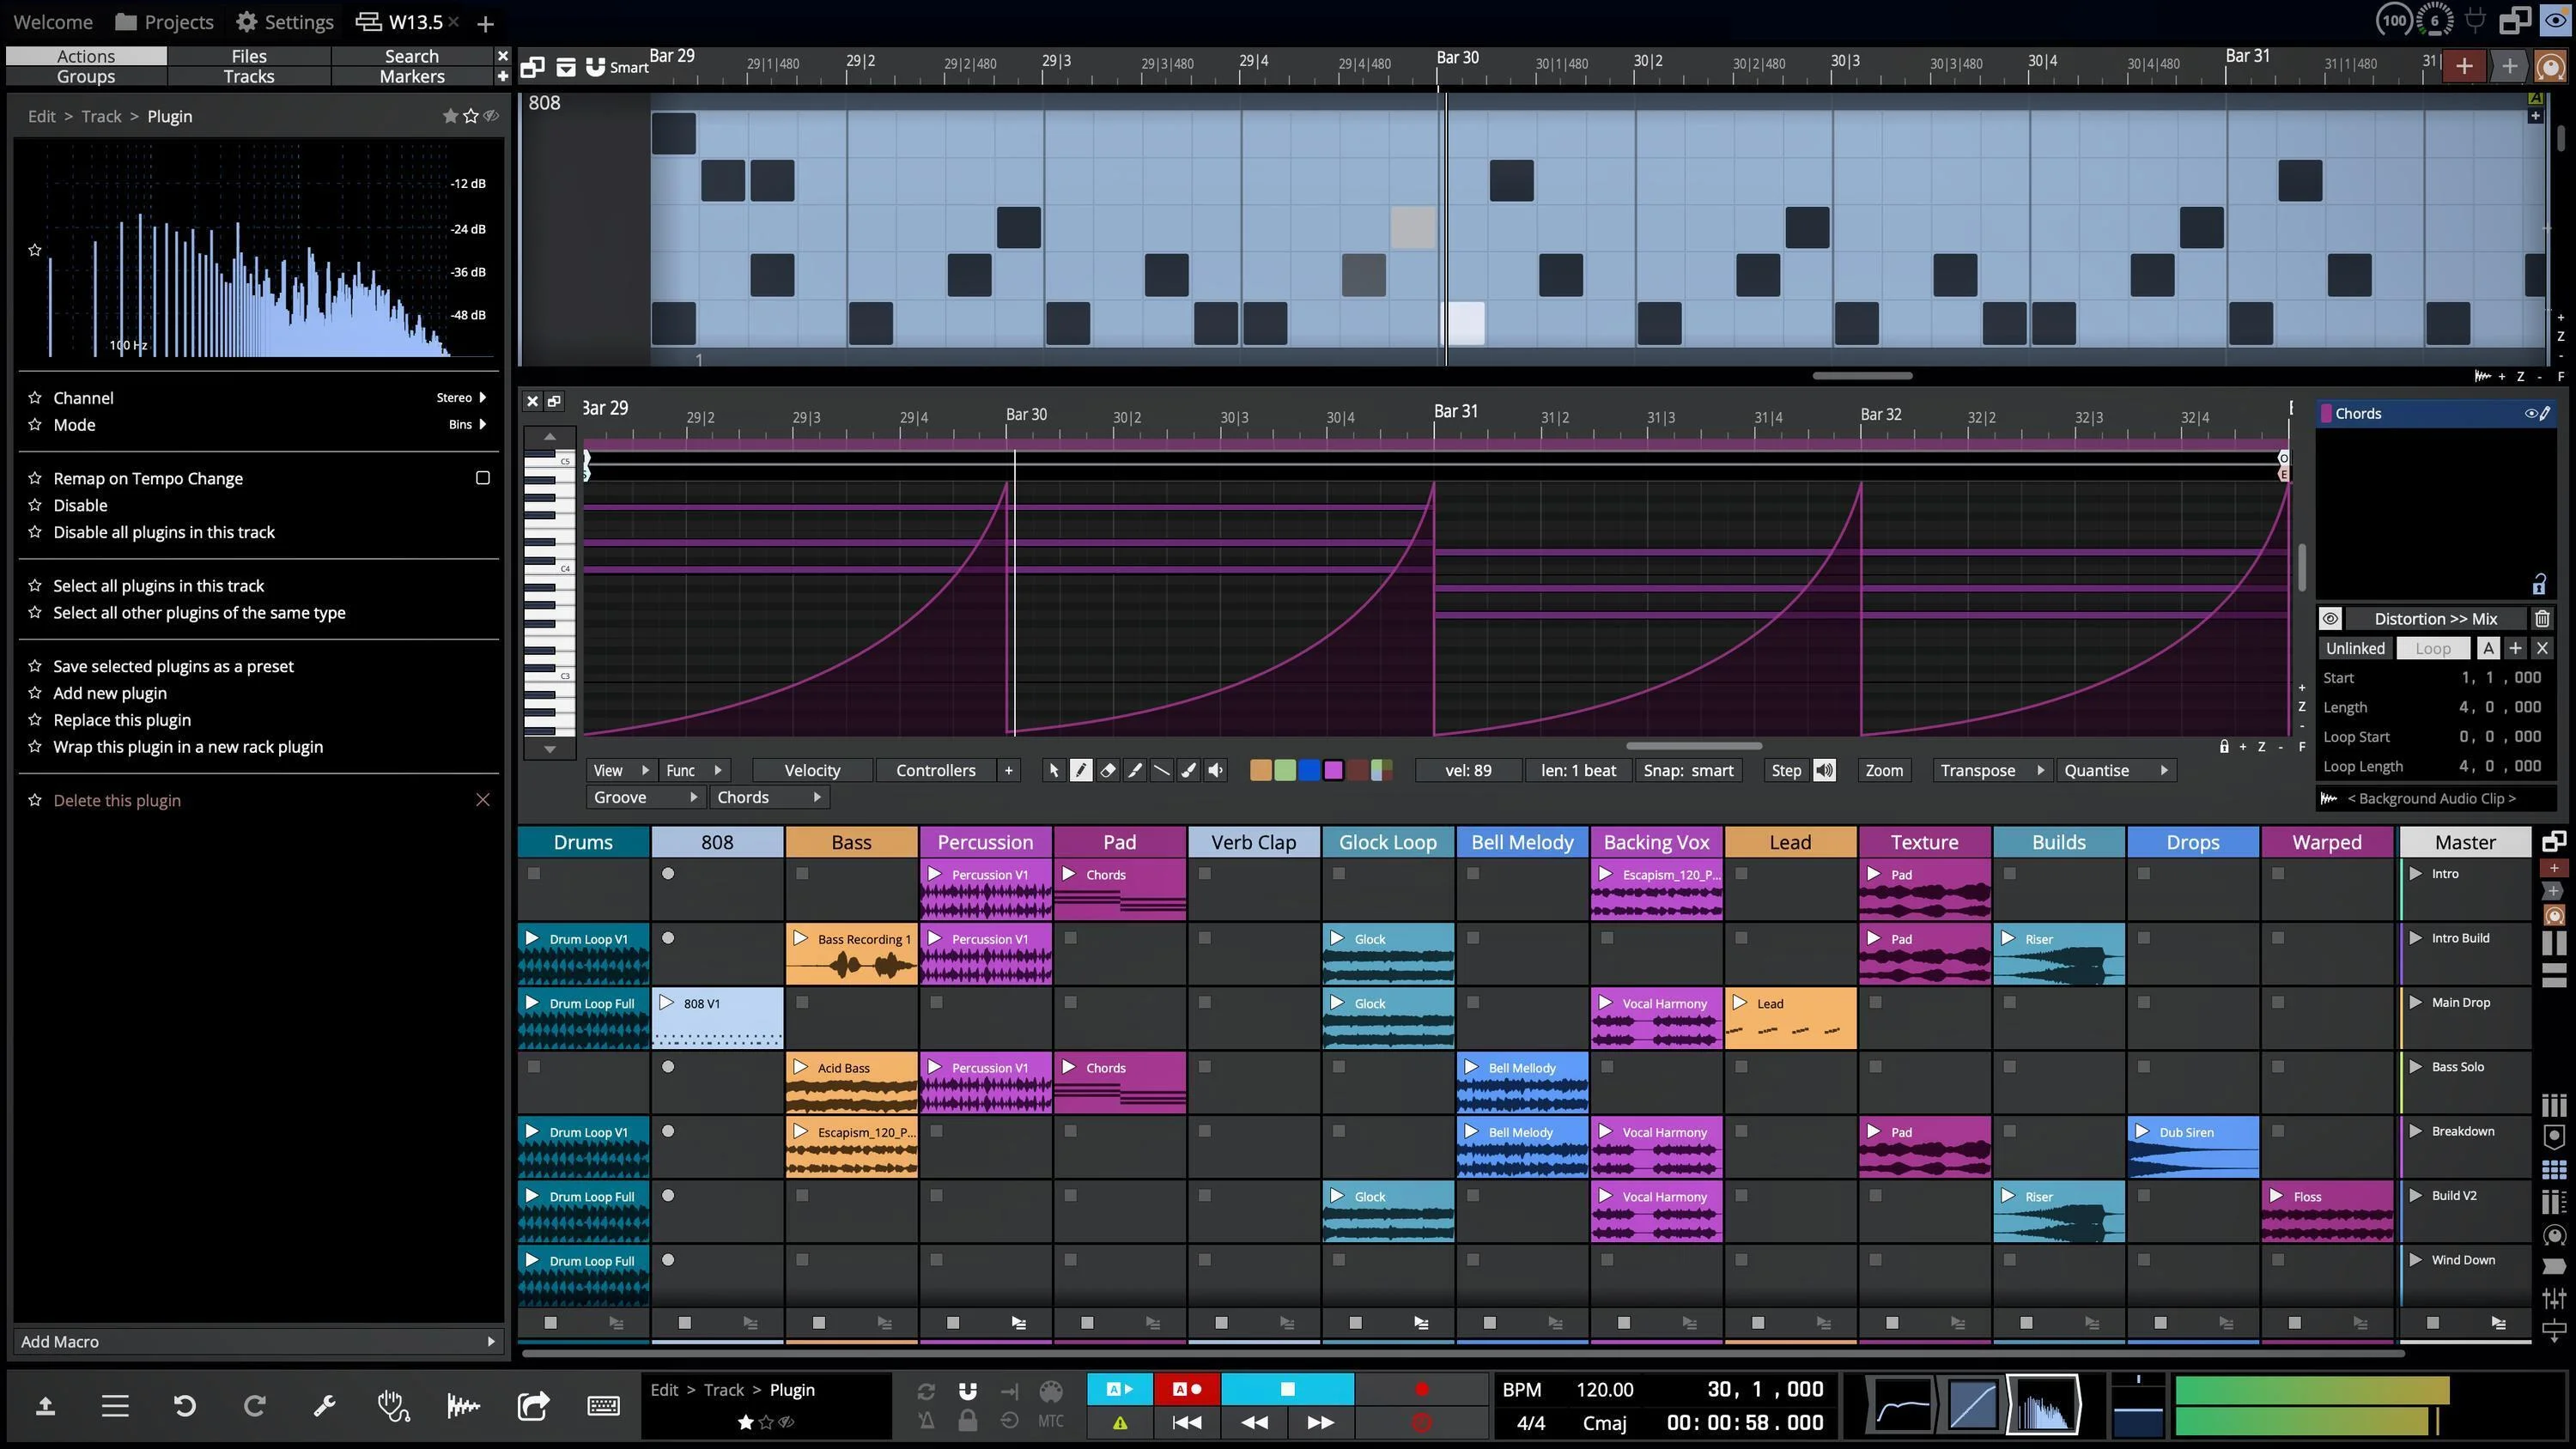Click the MIDI connector icon above MTC
This screenshot has width=2576, height=1449.
[x=1051, y=1392]
